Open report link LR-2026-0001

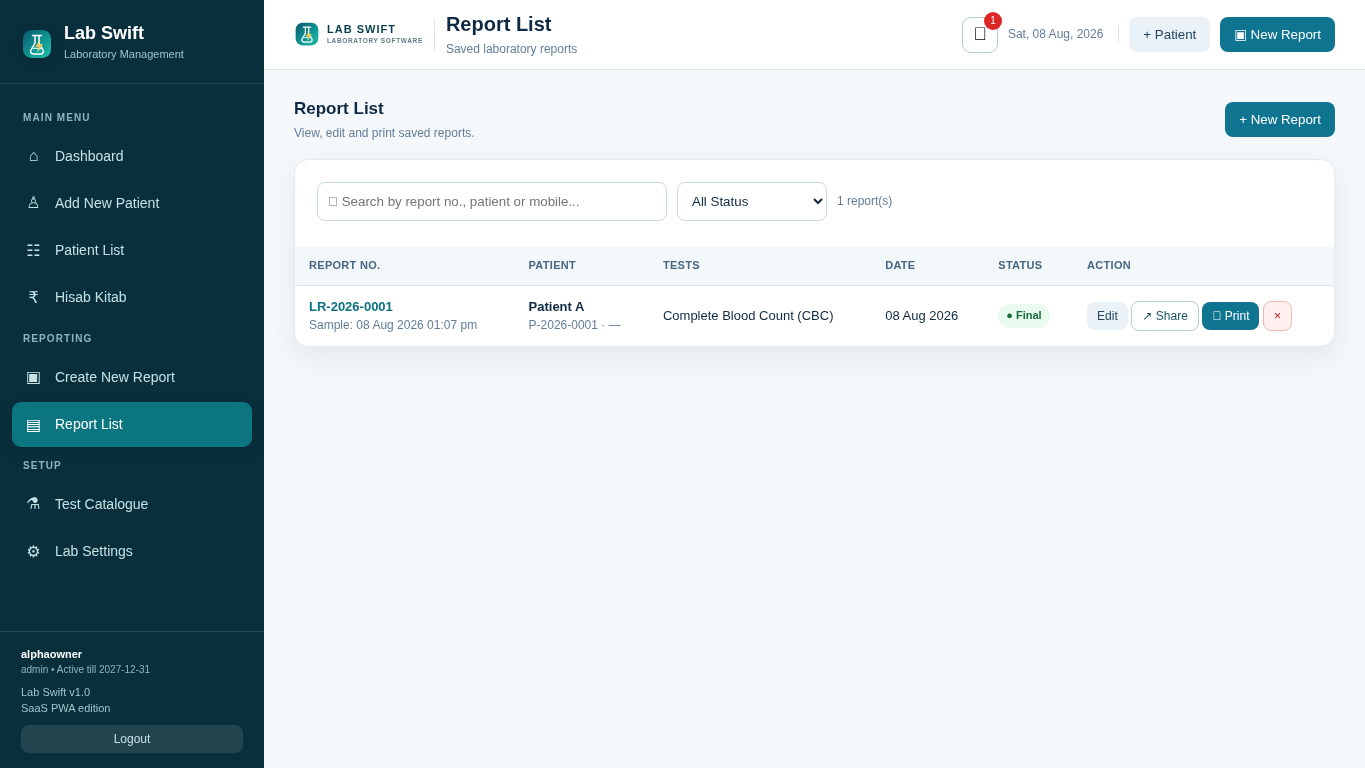click(351, 306)
